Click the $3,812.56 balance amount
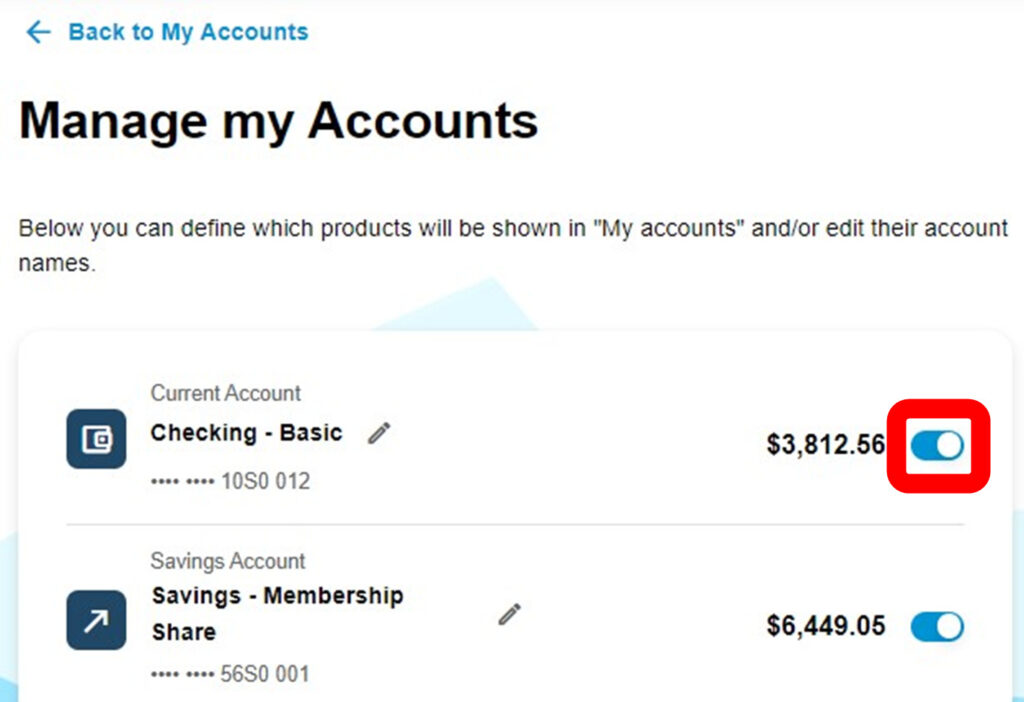 coord(826,445)
